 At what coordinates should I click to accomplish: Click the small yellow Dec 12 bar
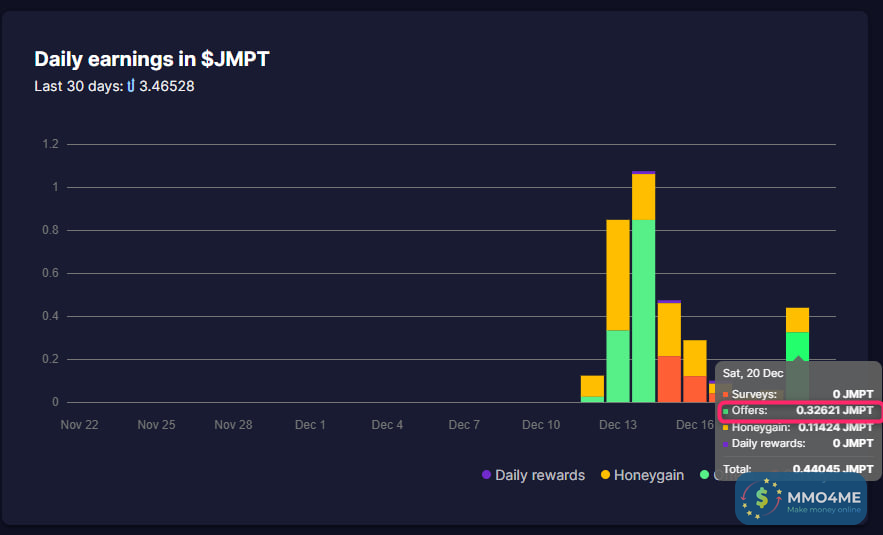click(592, 385)
